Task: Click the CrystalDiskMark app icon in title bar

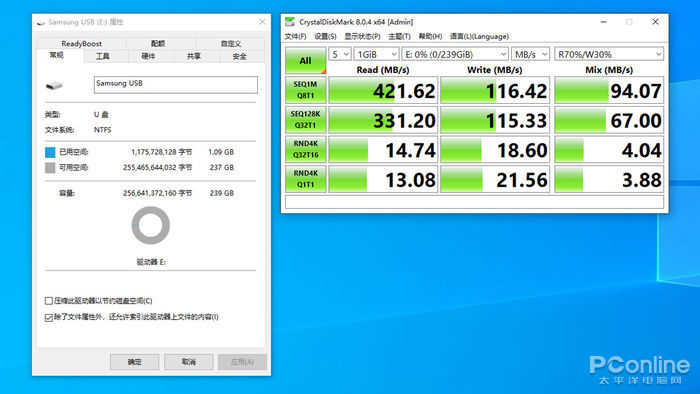Action: (x=290, y=22)
